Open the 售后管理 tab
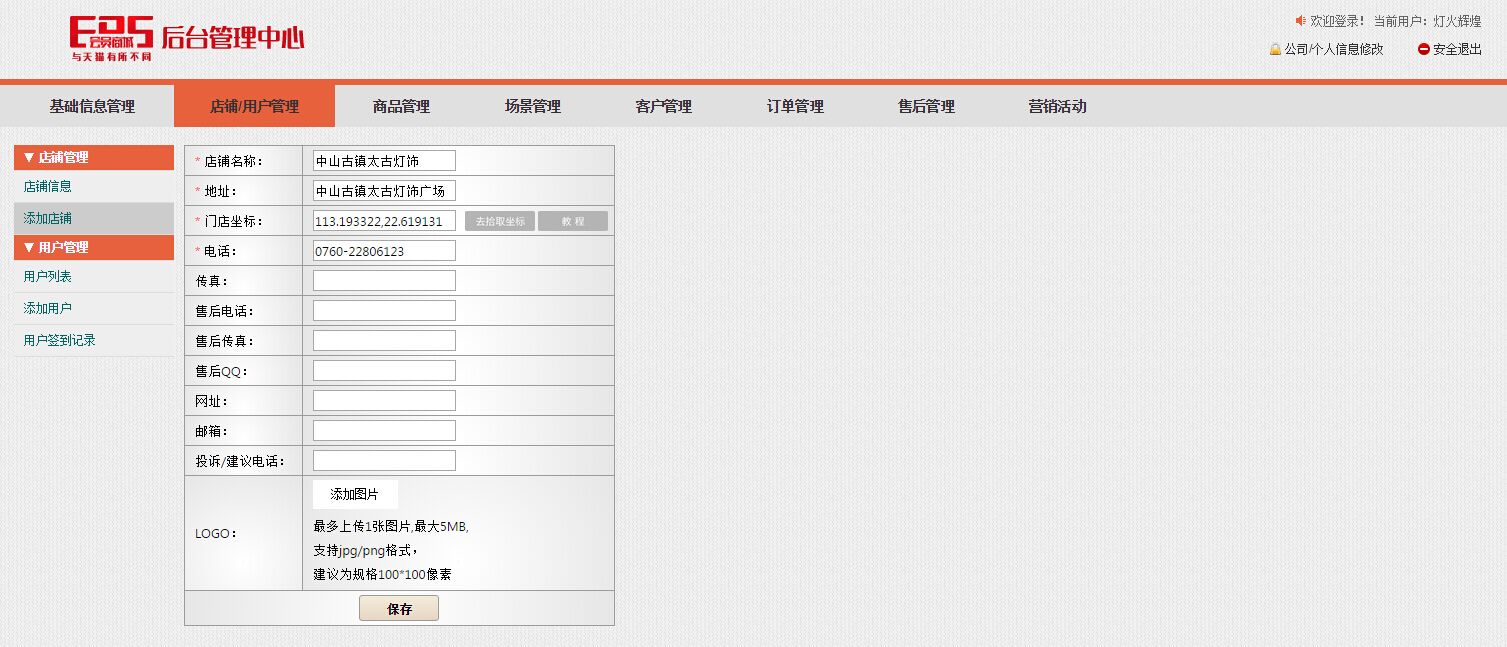Viewport: 1507px width, 647px height. point(926,106)
